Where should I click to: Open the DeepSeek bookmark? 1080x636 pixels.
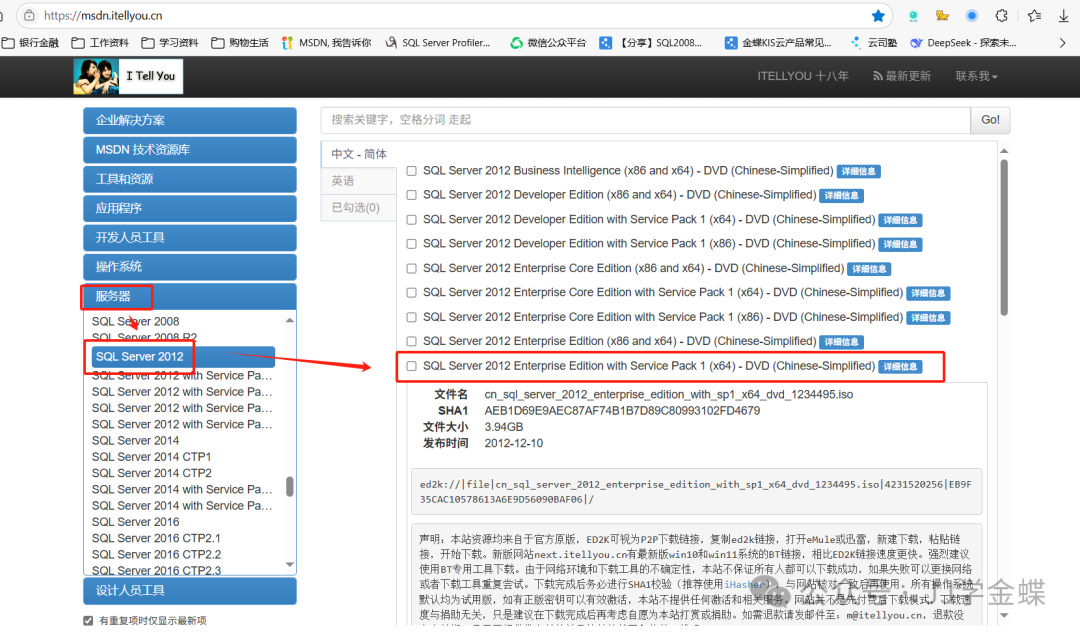(961, 43)
